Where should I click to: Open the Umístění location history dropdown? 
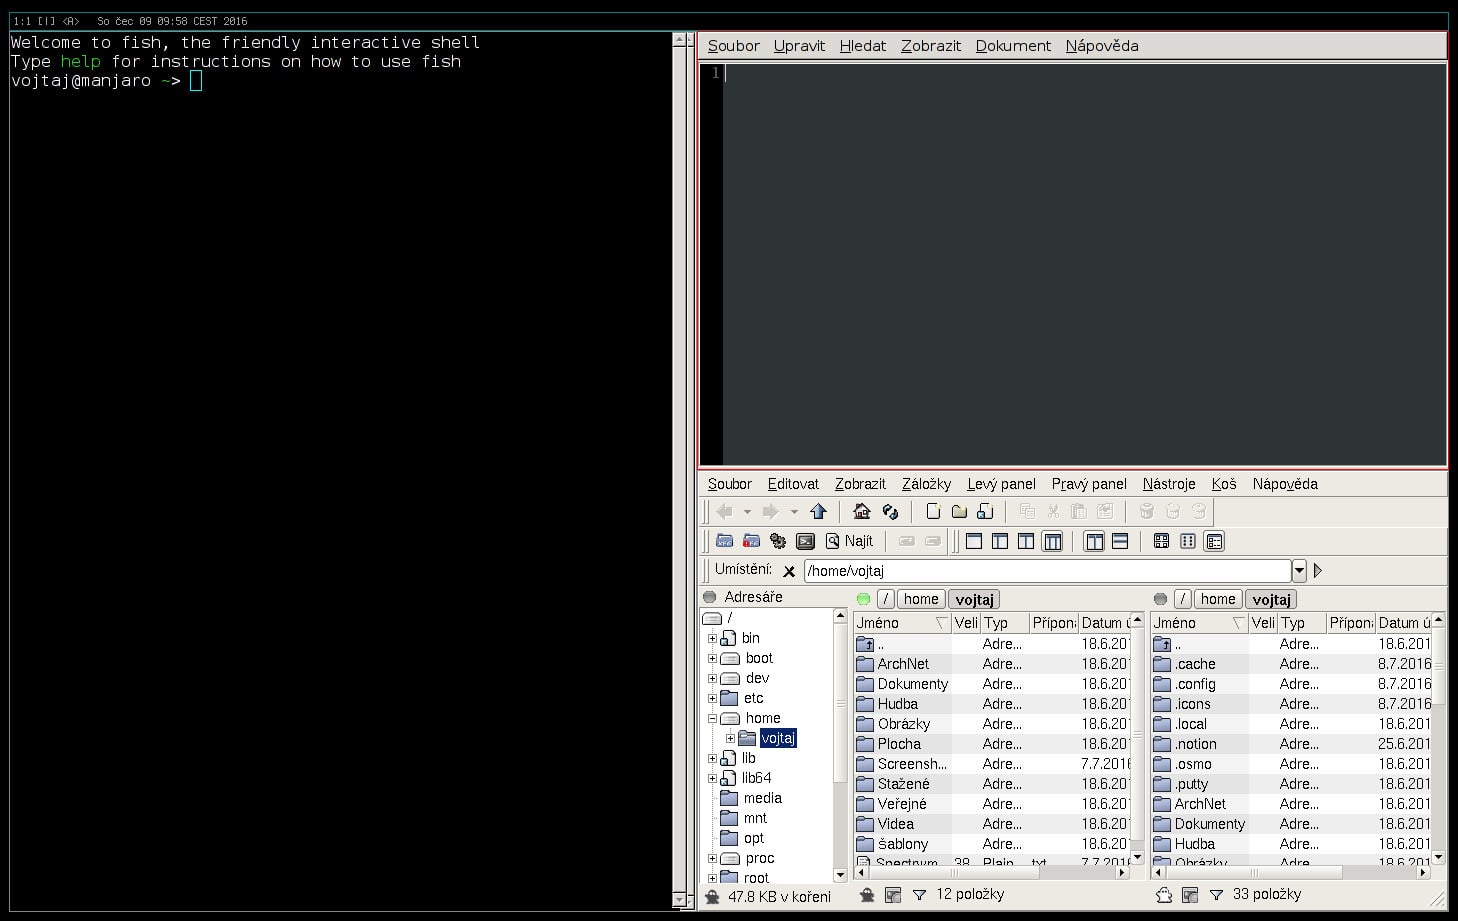tap(1299, 571)
